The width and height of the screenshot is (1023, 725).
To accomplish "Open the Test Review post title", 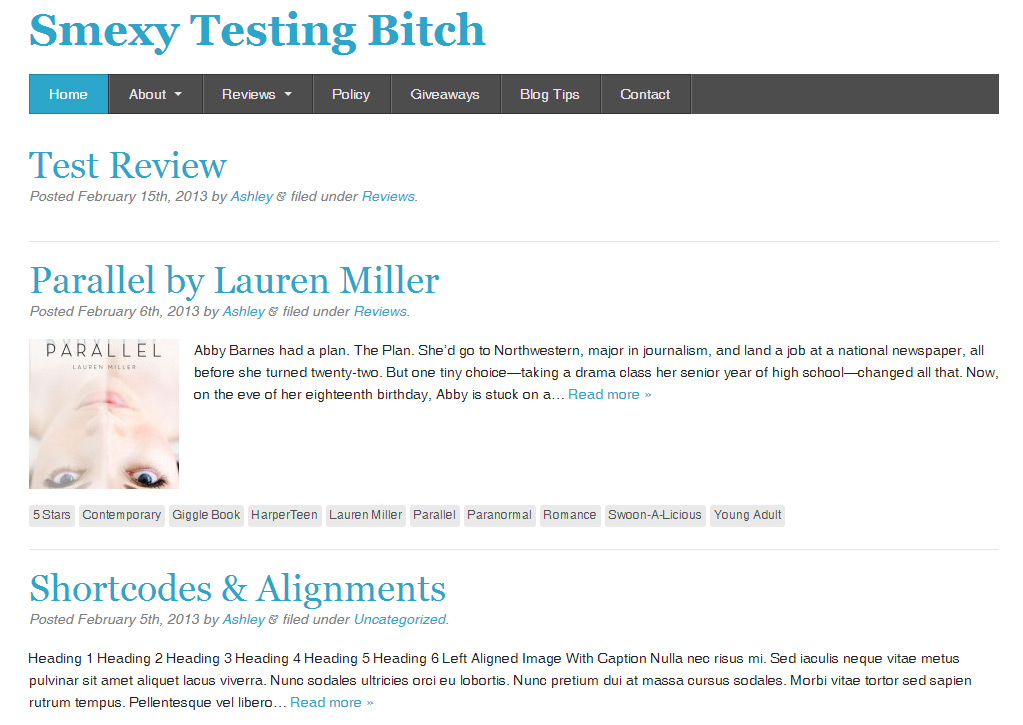I will click(128, 165).
